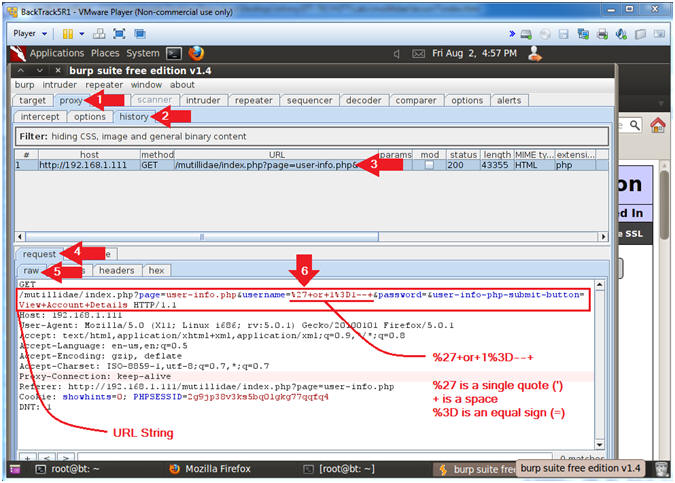Switch to the proxy tab
The width and height of the screenshot is (675, 483).
point(71,100)
